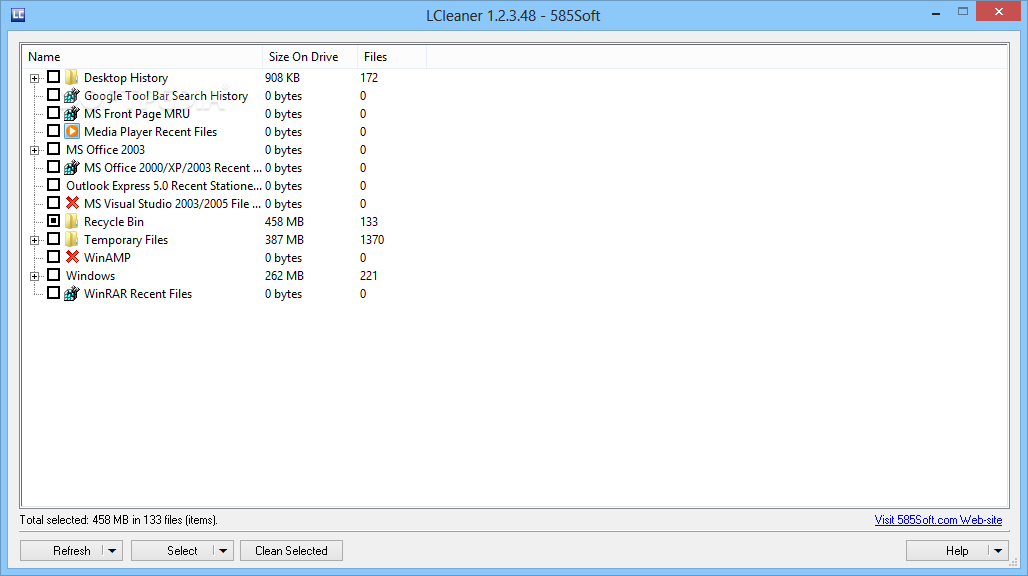Image resolution: width=1028 pixels, height=576 pixels.
Task: Open the Visit 585Soft.com Web-site link
Action: click(938, 520)
